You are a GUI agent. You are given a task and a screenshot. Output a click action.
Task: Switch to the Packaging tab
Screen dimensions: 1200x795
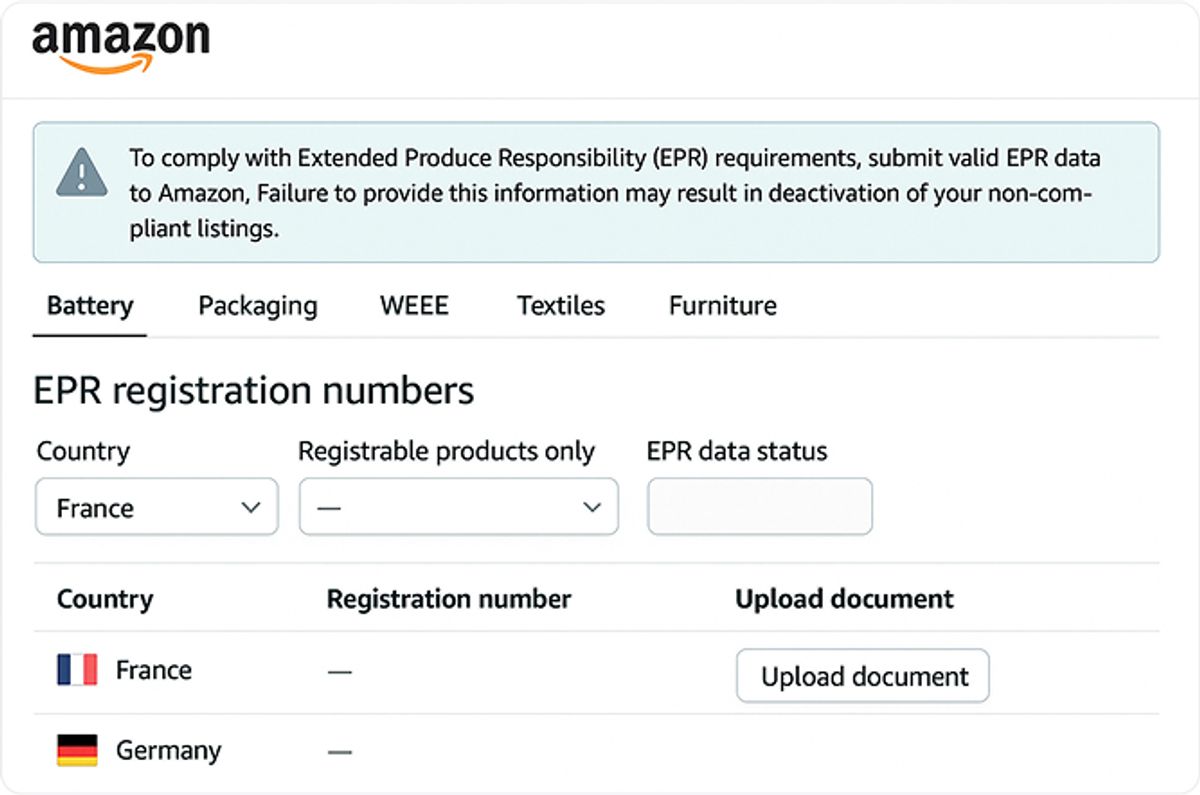coord(258,305)
